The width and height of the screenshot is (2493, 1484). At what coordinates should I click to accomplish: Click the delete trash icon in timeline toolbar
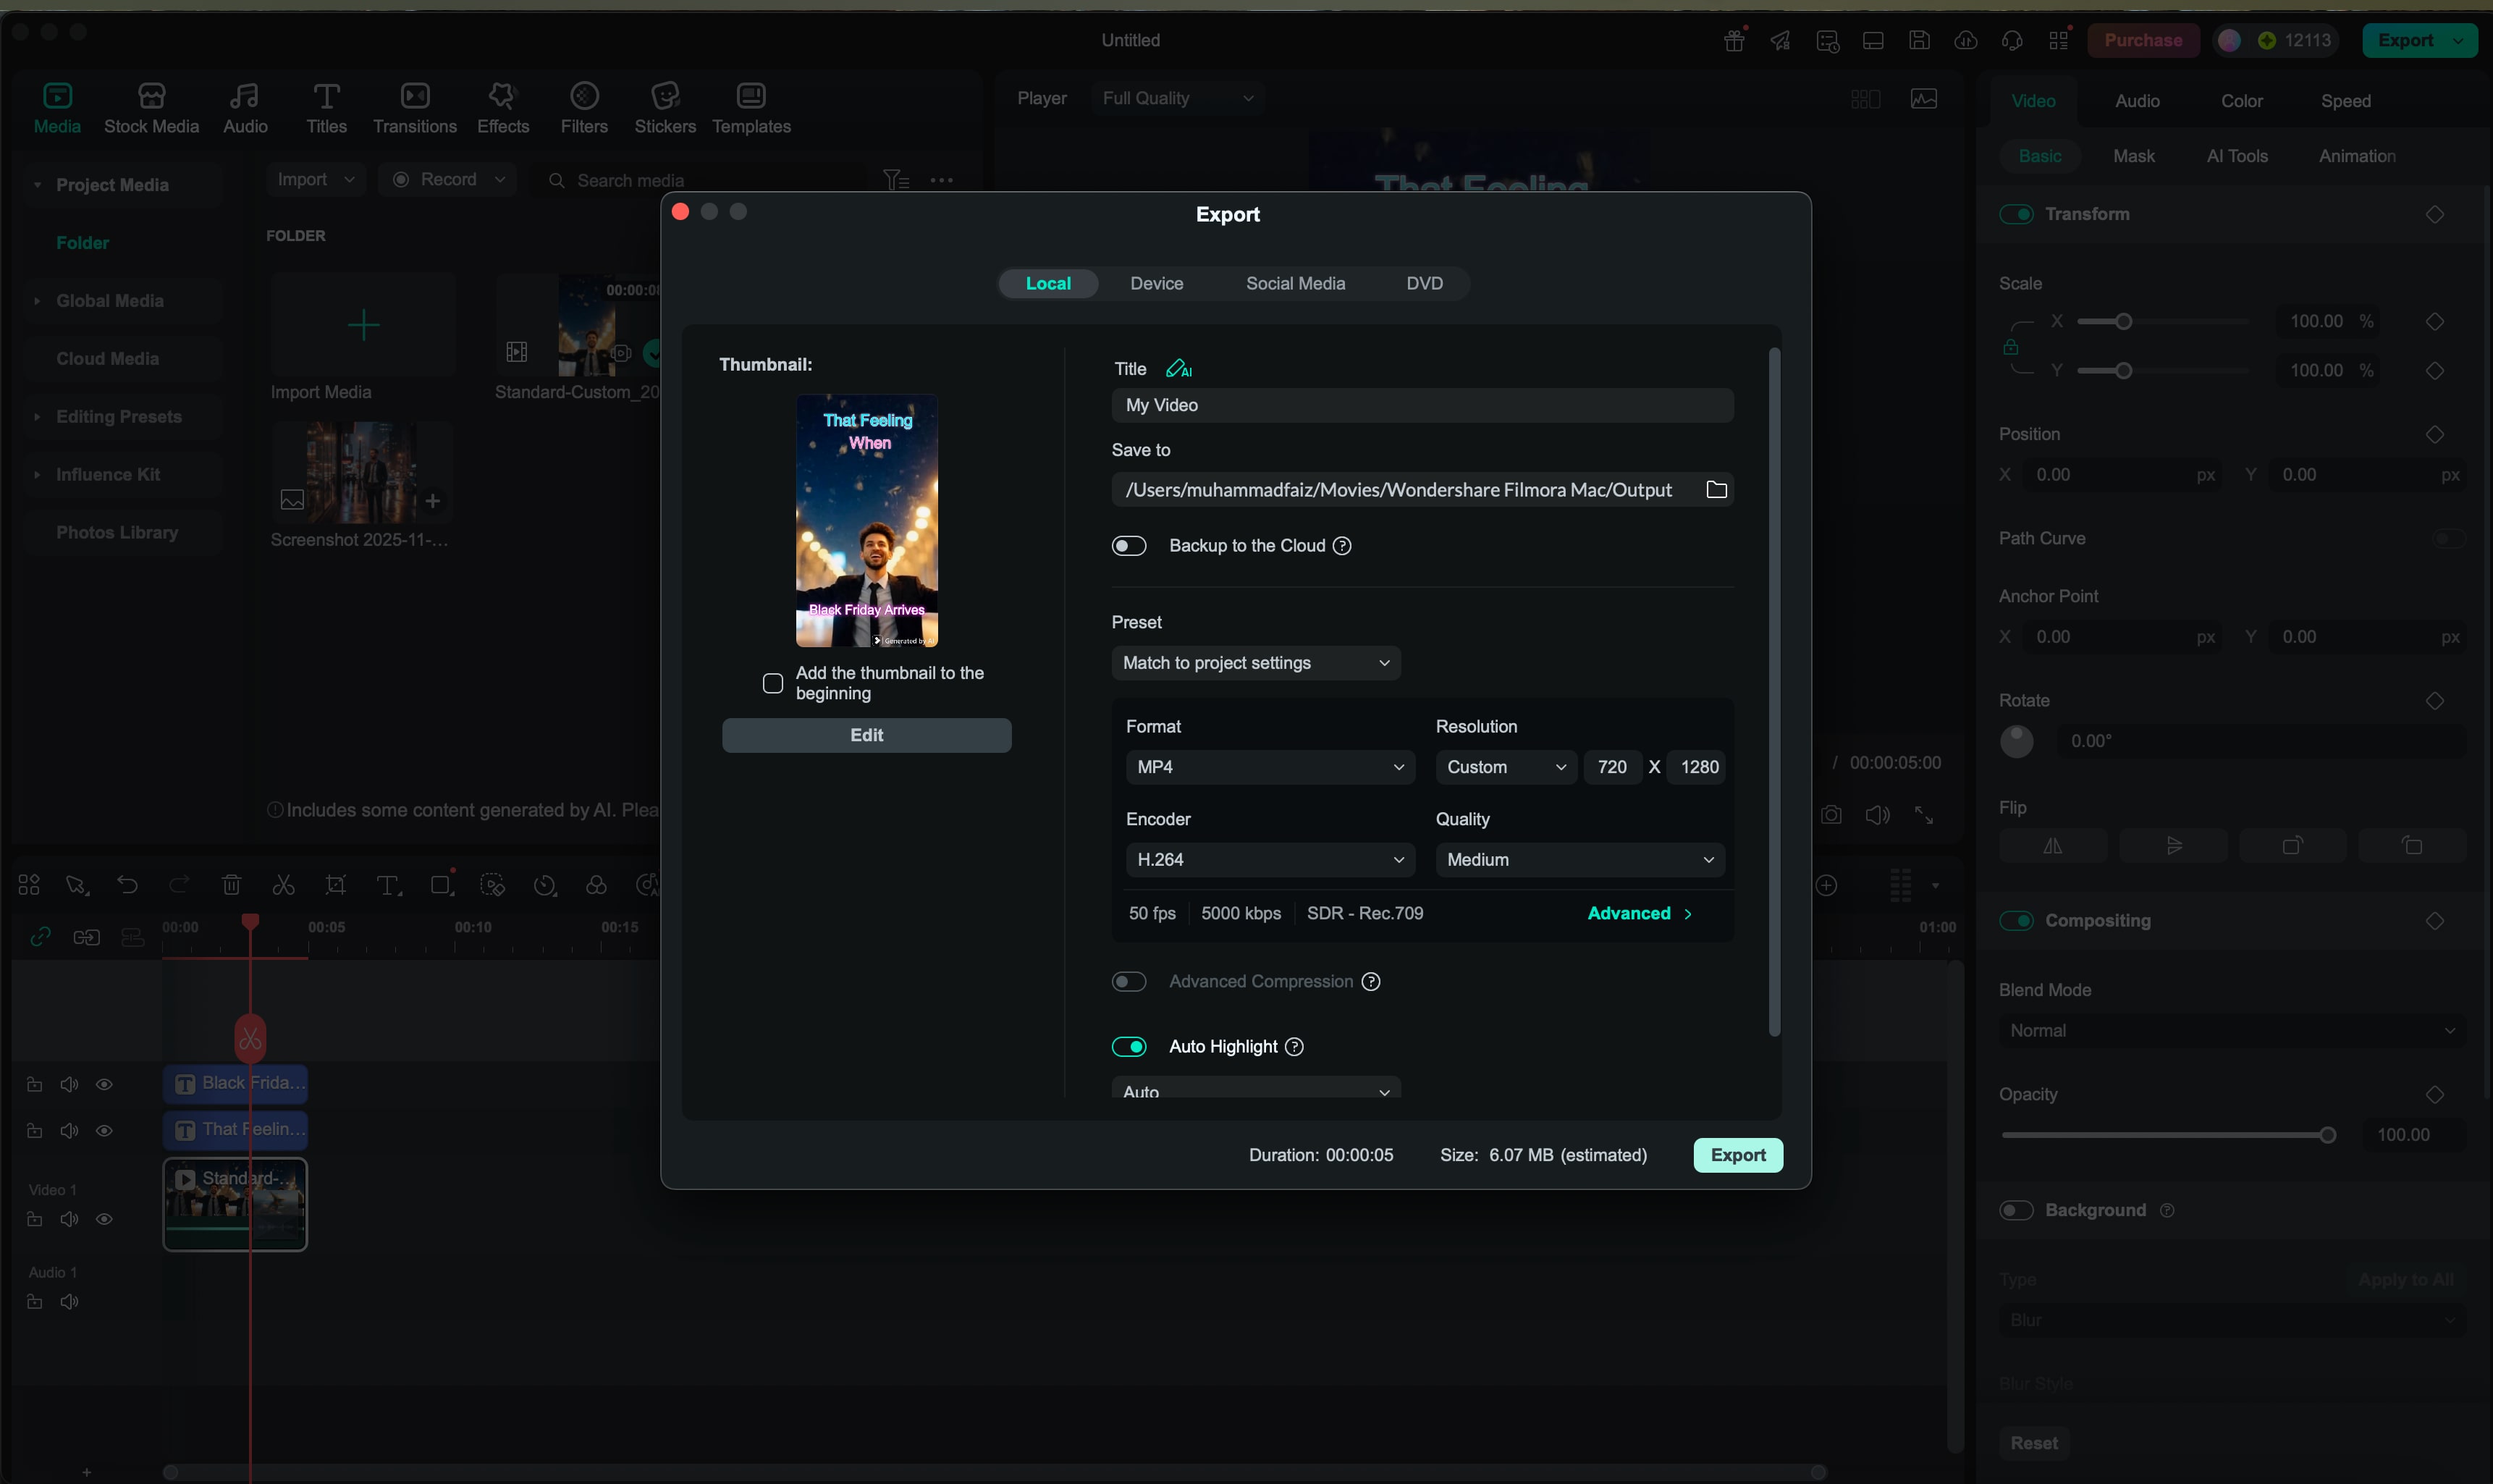click(x=231, y=885)
